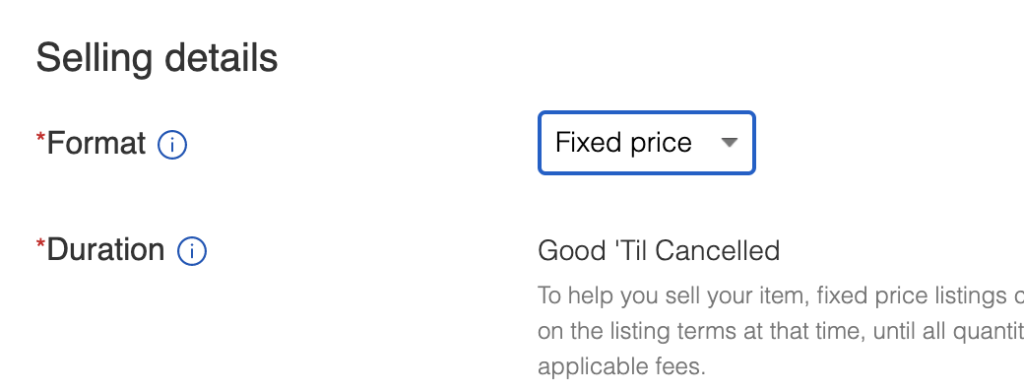Click the line 'on the listing terms'
This screenshot has width=1024, height=392.
(780, 331)
